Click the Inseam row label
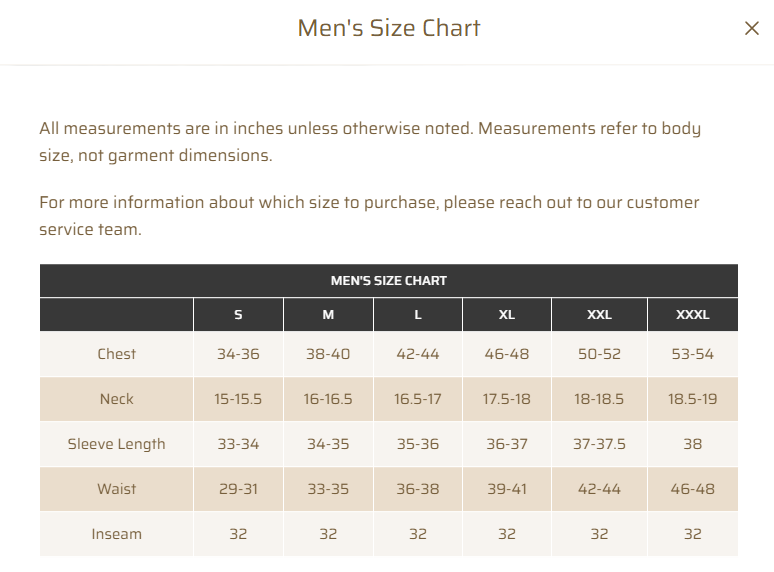Viewport: 774px width, 572px height. pyautogui.click(x=117, y=534)
